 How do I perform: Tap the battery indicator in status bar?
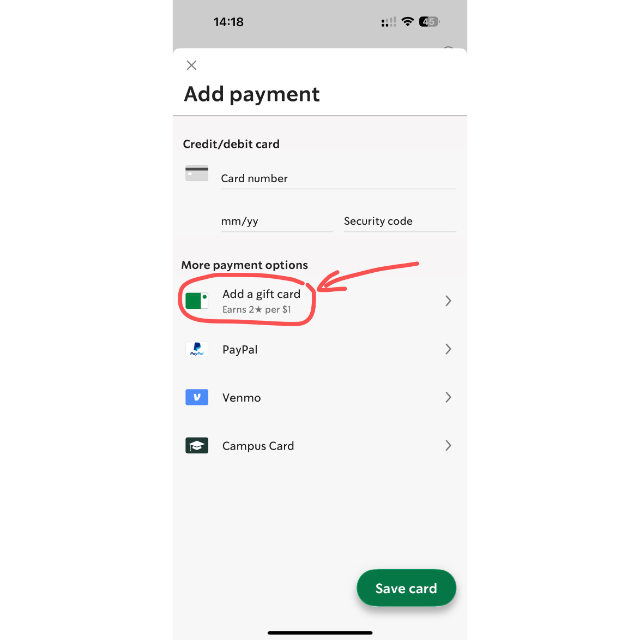[429, 22]
